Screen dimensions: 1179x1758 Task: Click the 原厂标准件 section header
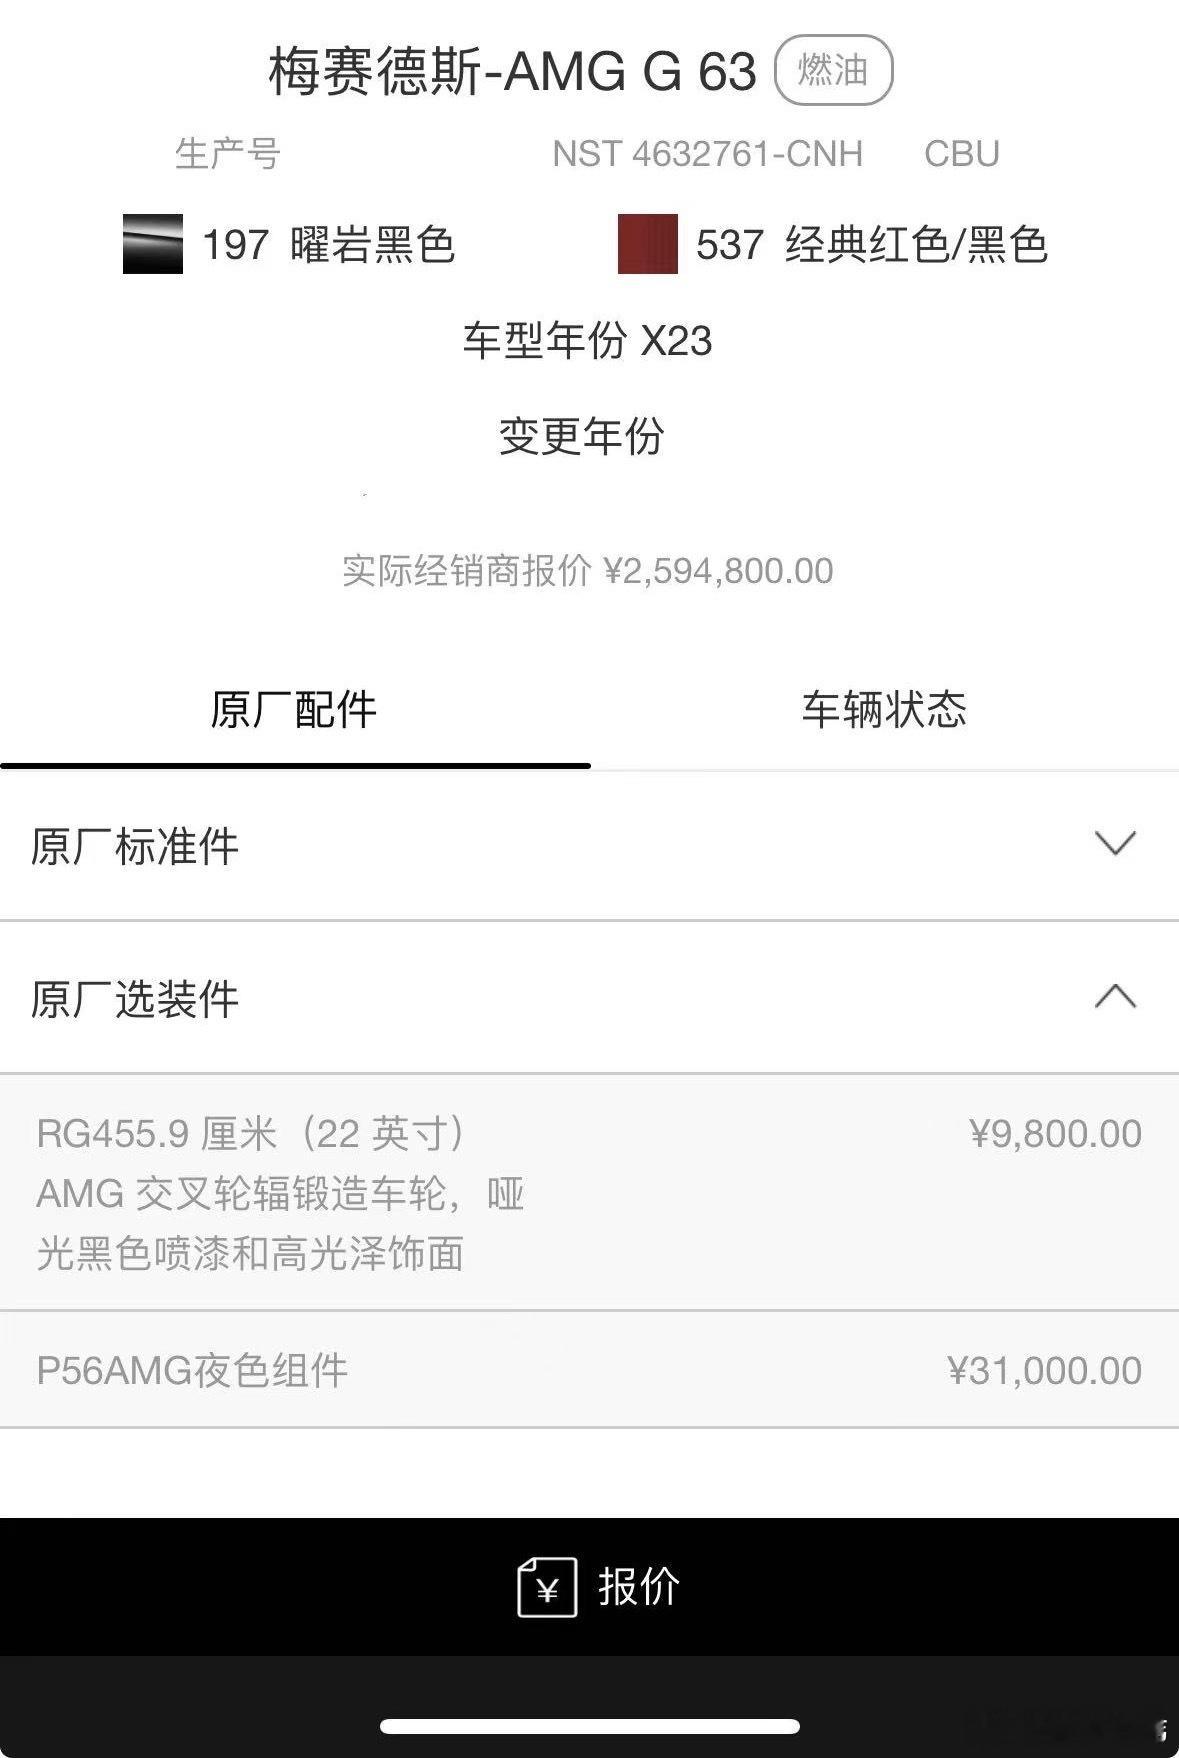pos(589,845)
